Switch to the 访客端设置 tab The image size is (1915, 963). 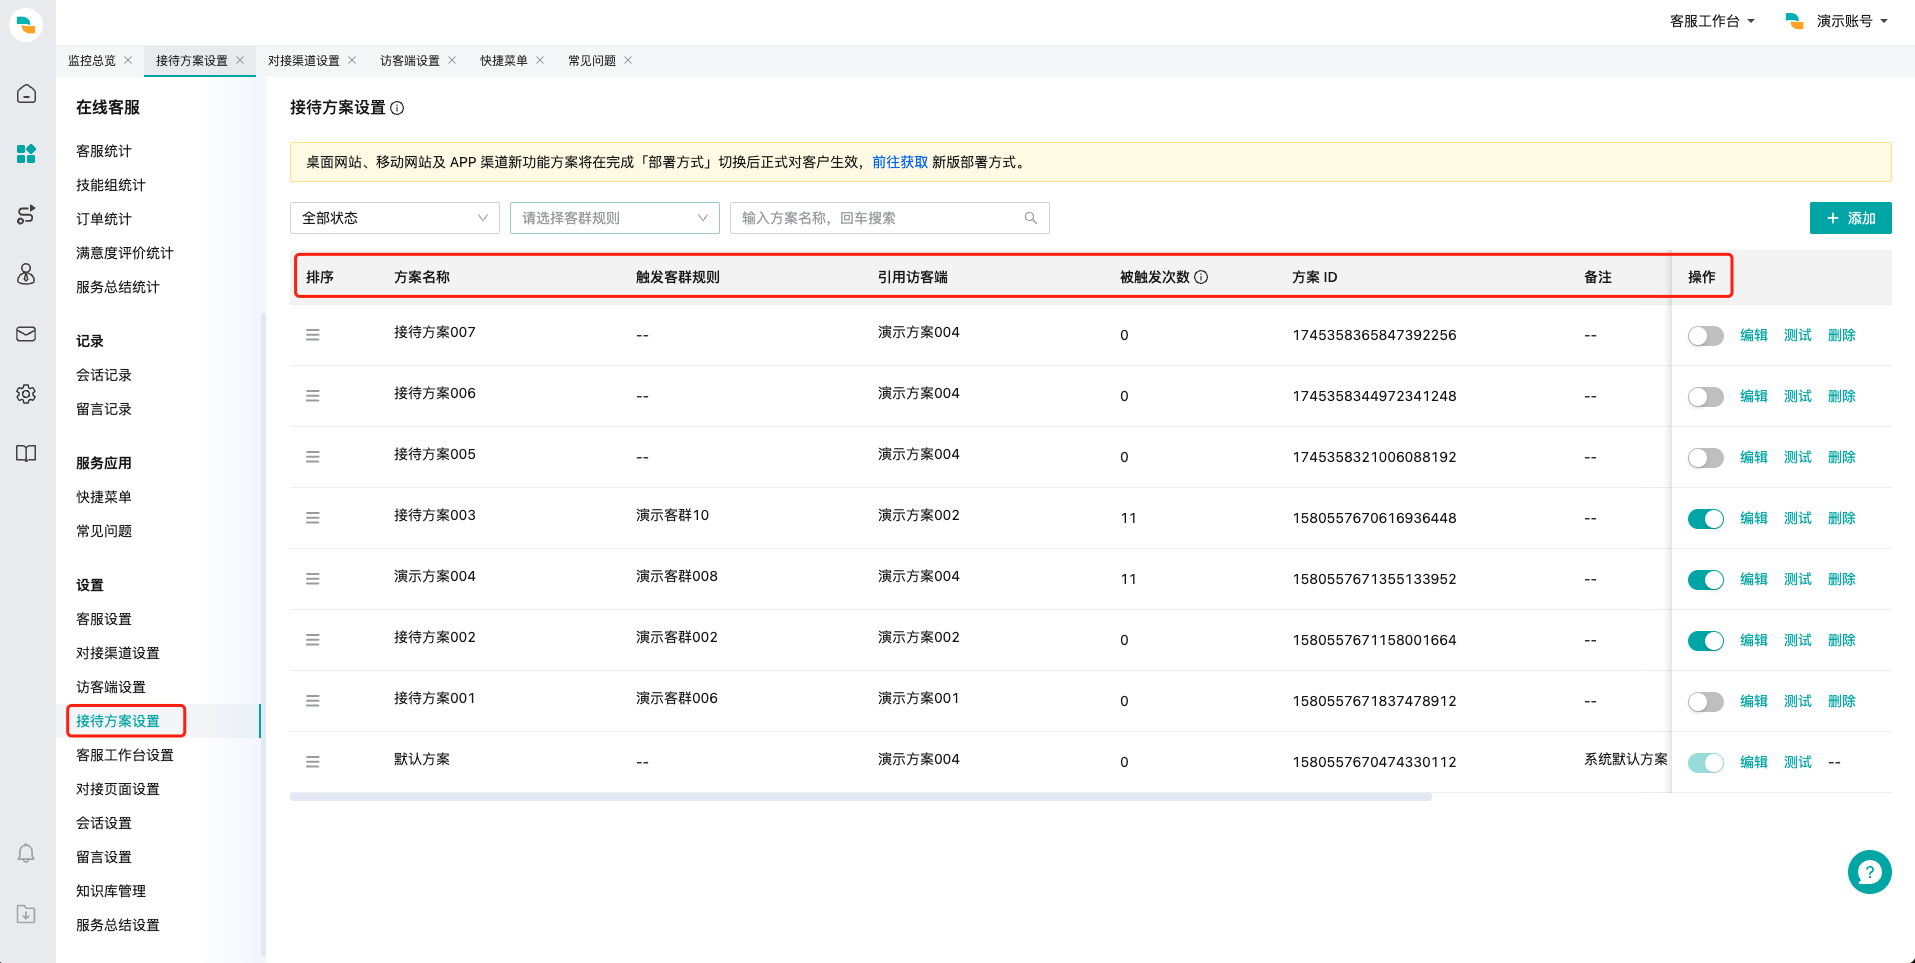click(410, 60)
